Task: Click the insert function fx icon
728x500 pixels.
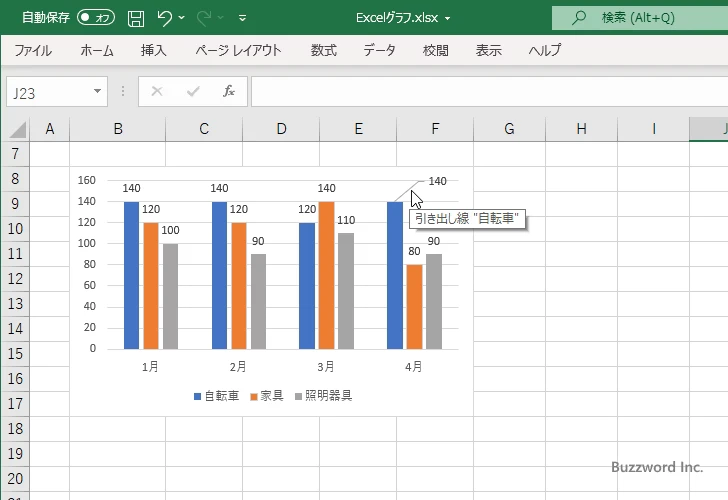Action: [x=228, y=91]
